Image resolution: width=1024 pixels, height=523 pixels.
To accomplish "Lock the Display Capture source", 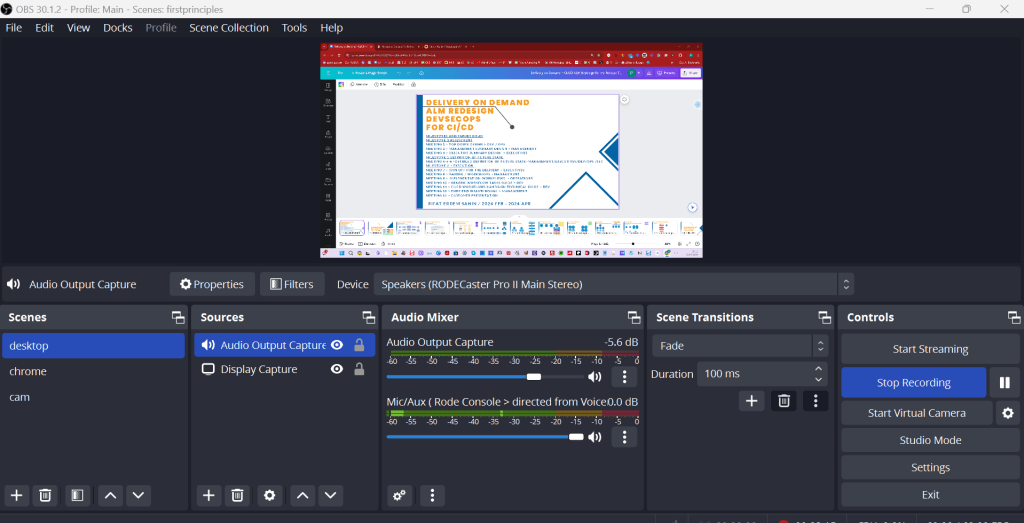I will 359,370.
